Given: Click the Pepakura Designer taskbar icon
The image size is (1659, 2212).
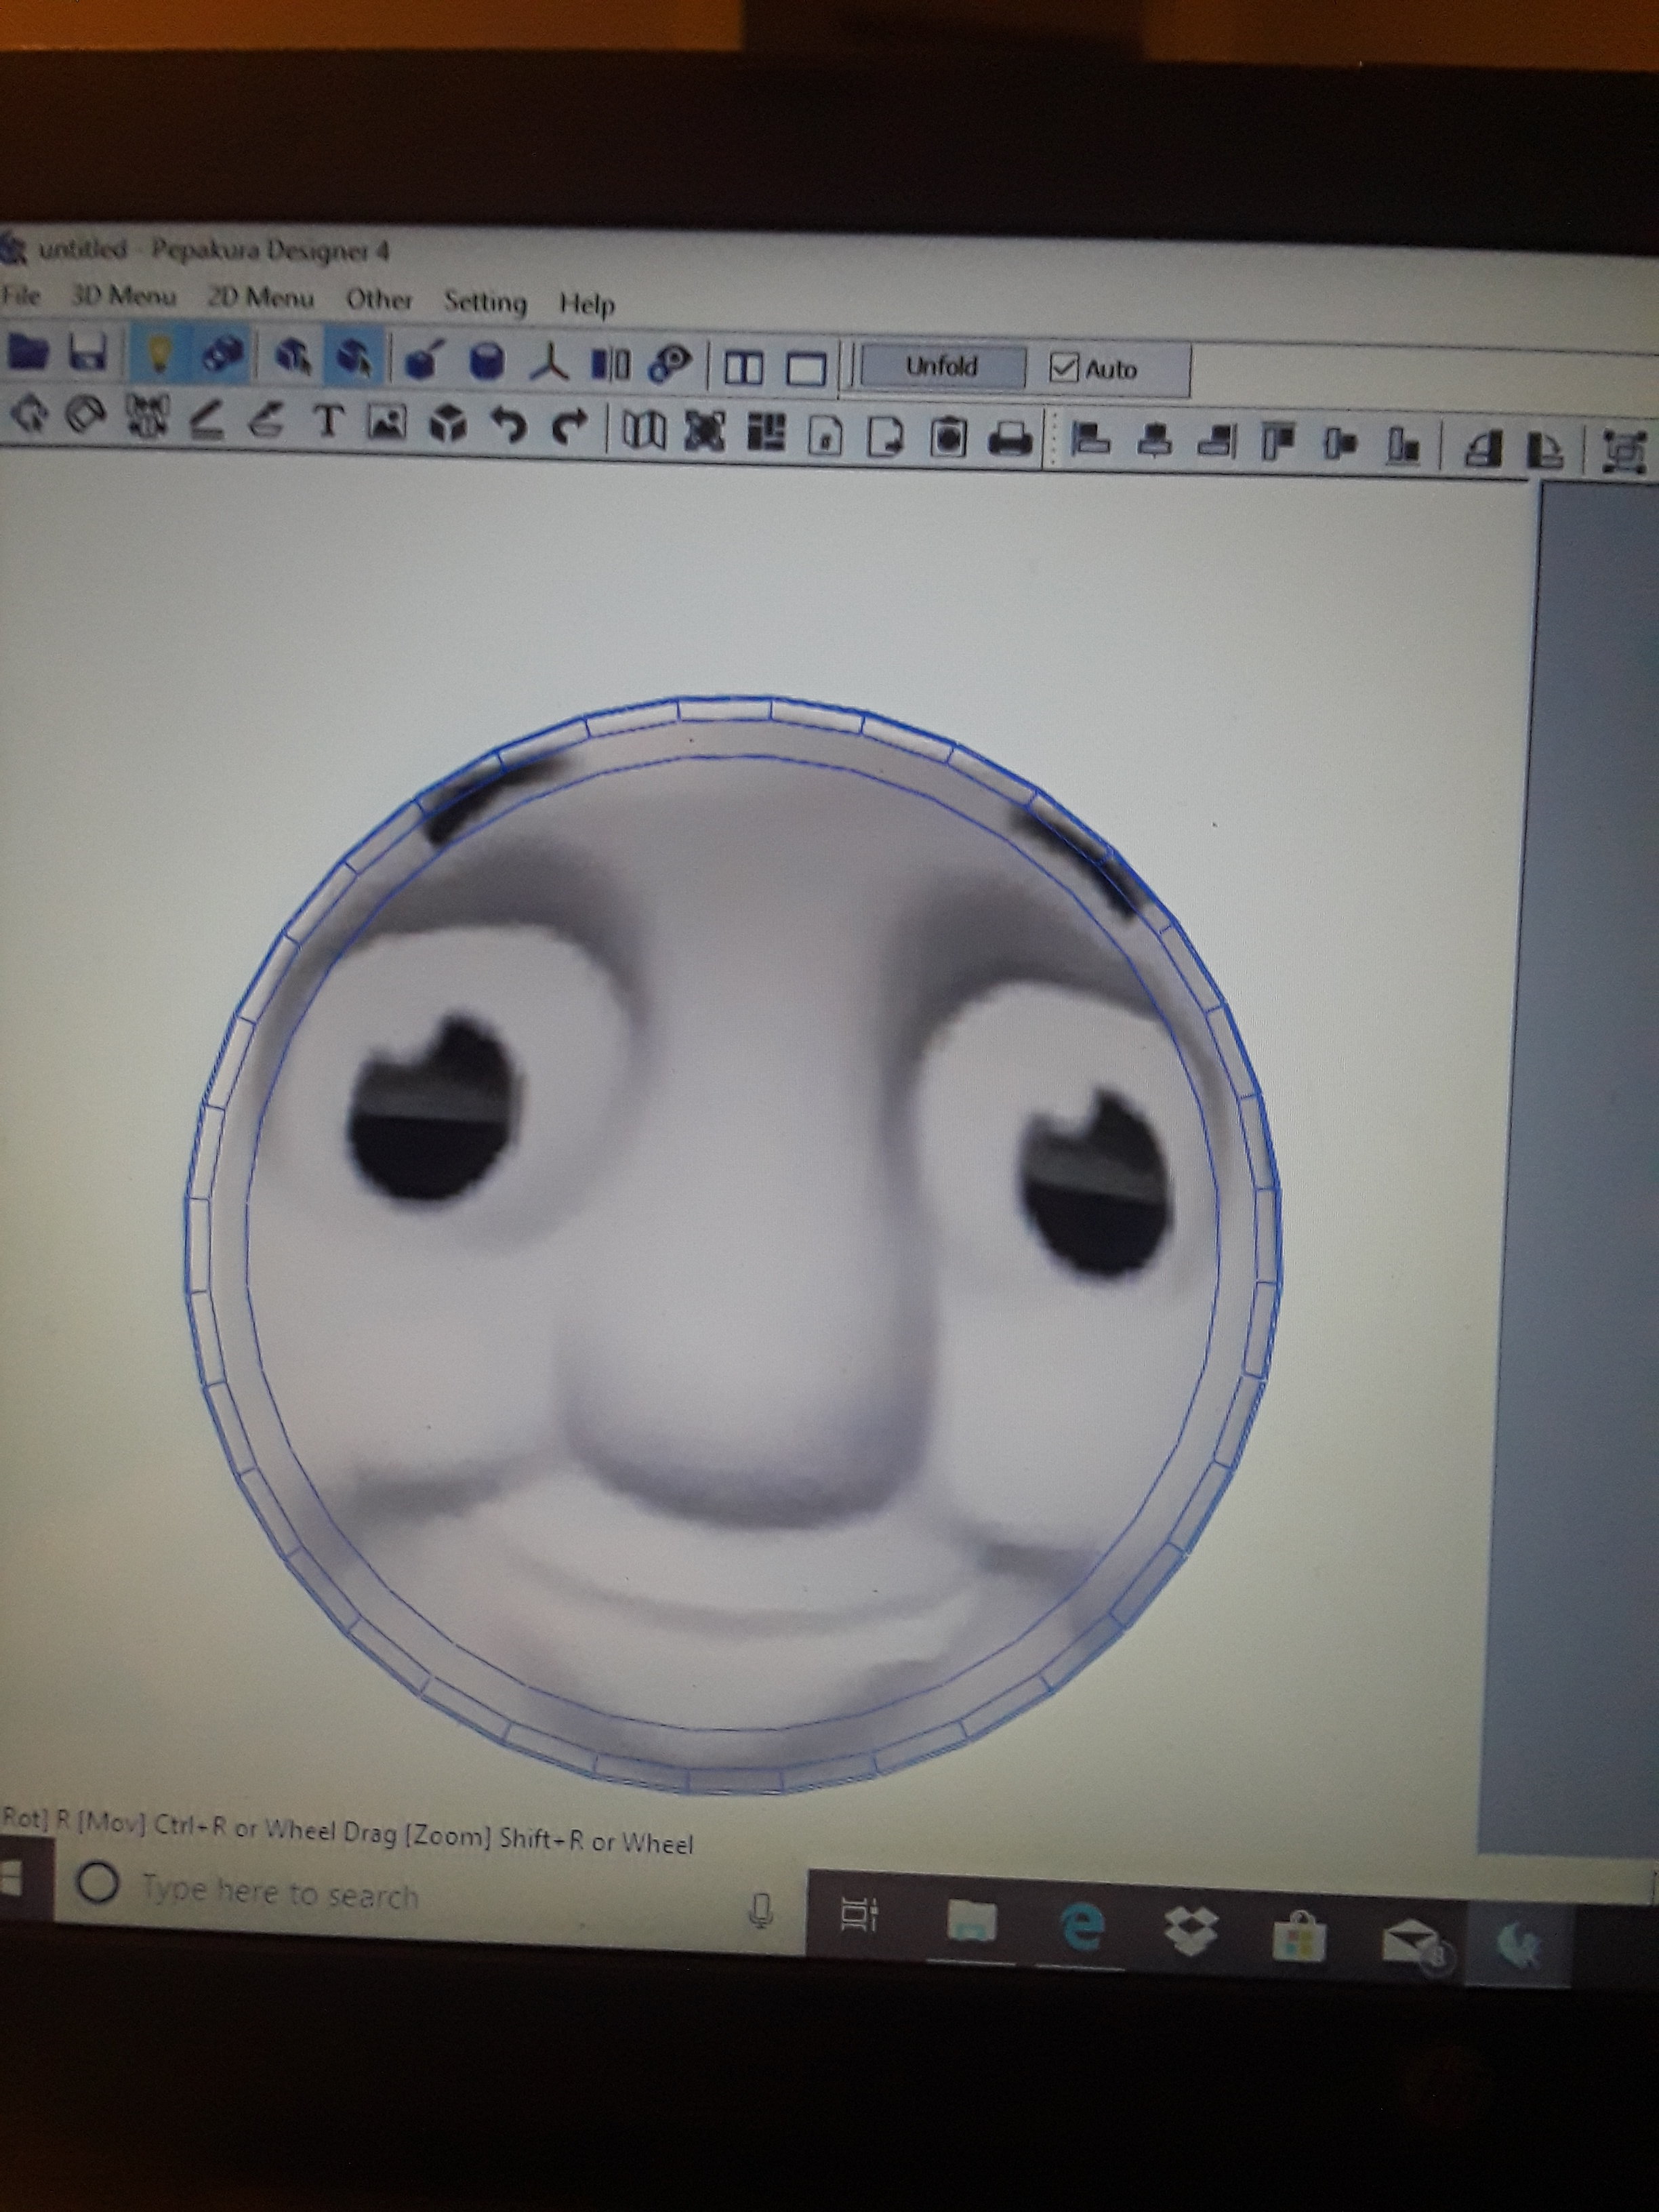Looking at the screenshot, I should pos(1520,1945).
